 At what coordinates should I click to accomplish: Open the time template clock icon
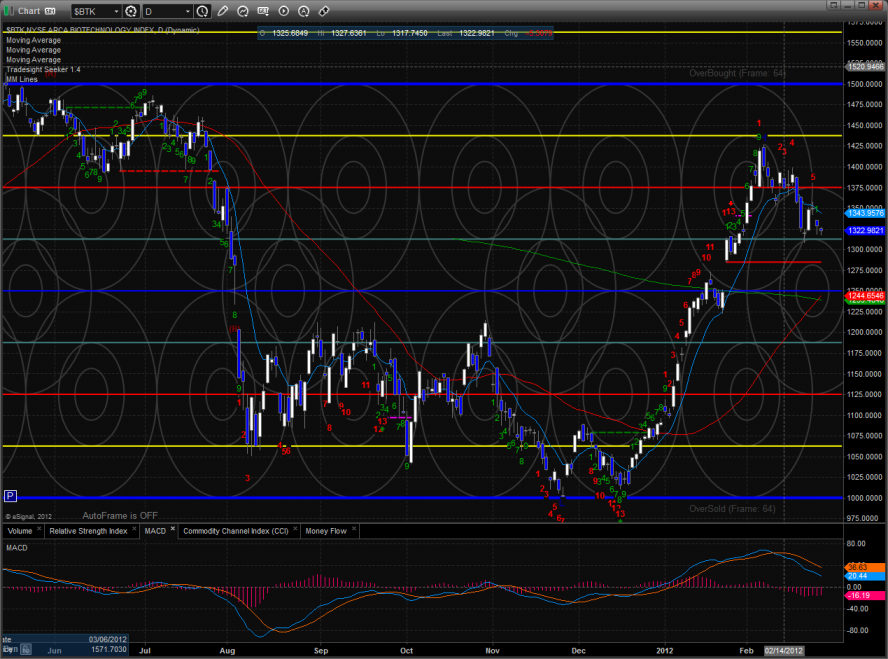point(203,11)
